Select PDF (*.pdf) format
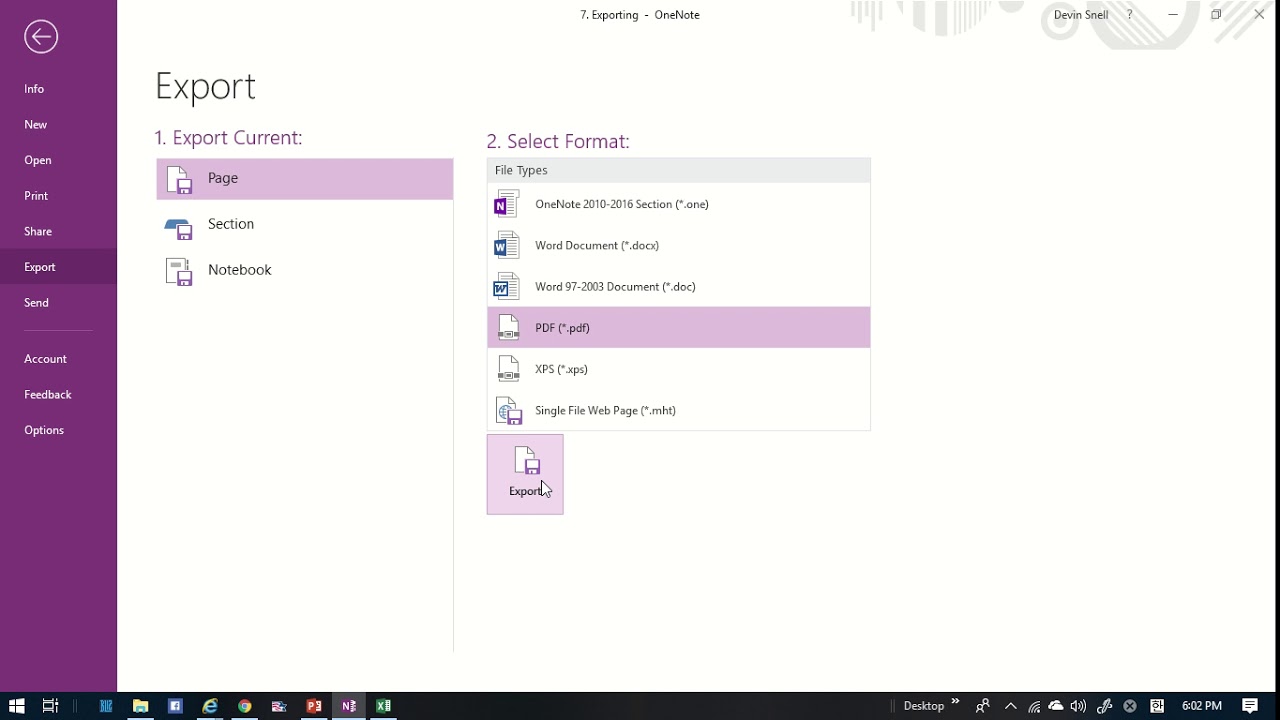1280x720 pixels. tap(679, 328)
